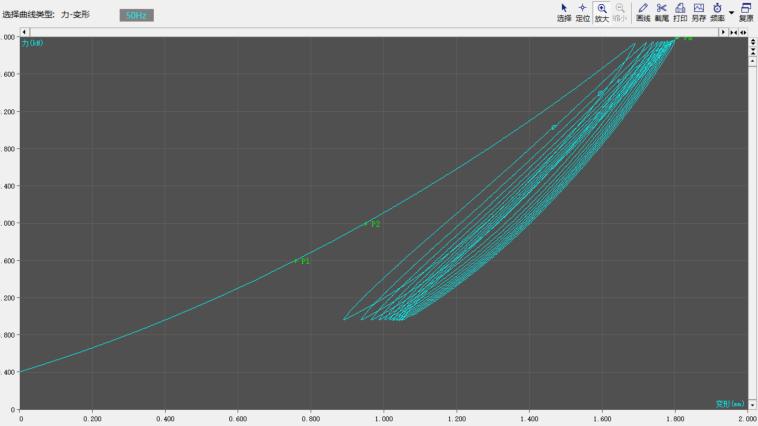
Task: Open the dropdown arrow beside 频率
Action: (731, 13)
